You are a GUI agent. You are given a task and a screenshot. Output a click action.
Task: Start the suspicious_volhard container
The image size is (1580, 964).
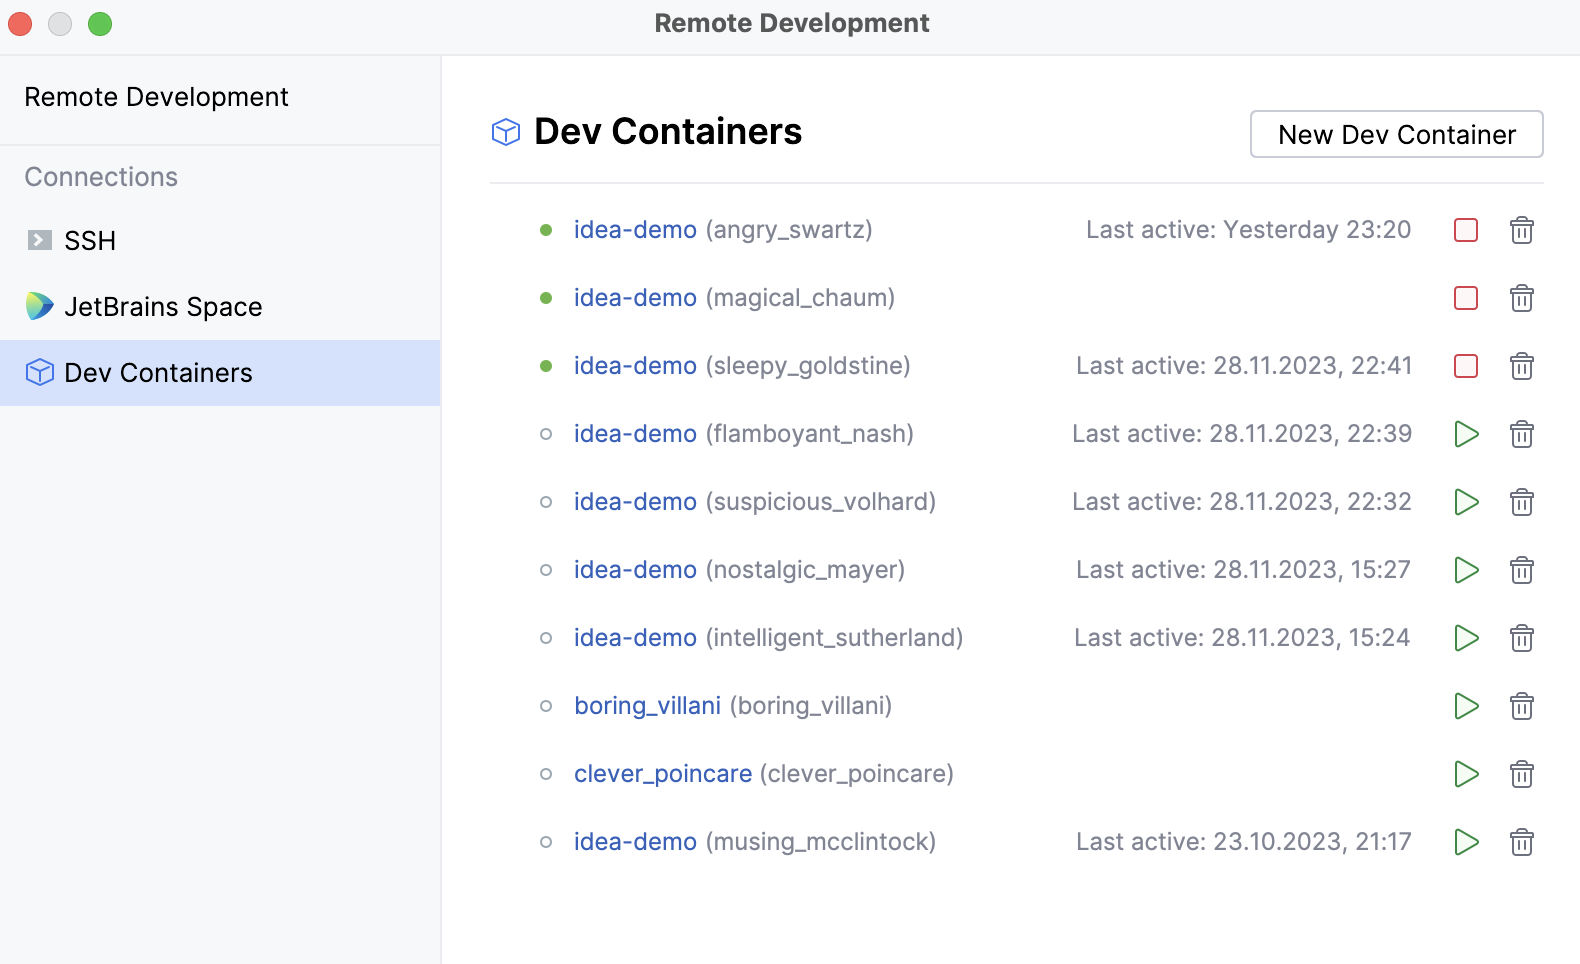pyautogui.click(x=1466, y=502)
